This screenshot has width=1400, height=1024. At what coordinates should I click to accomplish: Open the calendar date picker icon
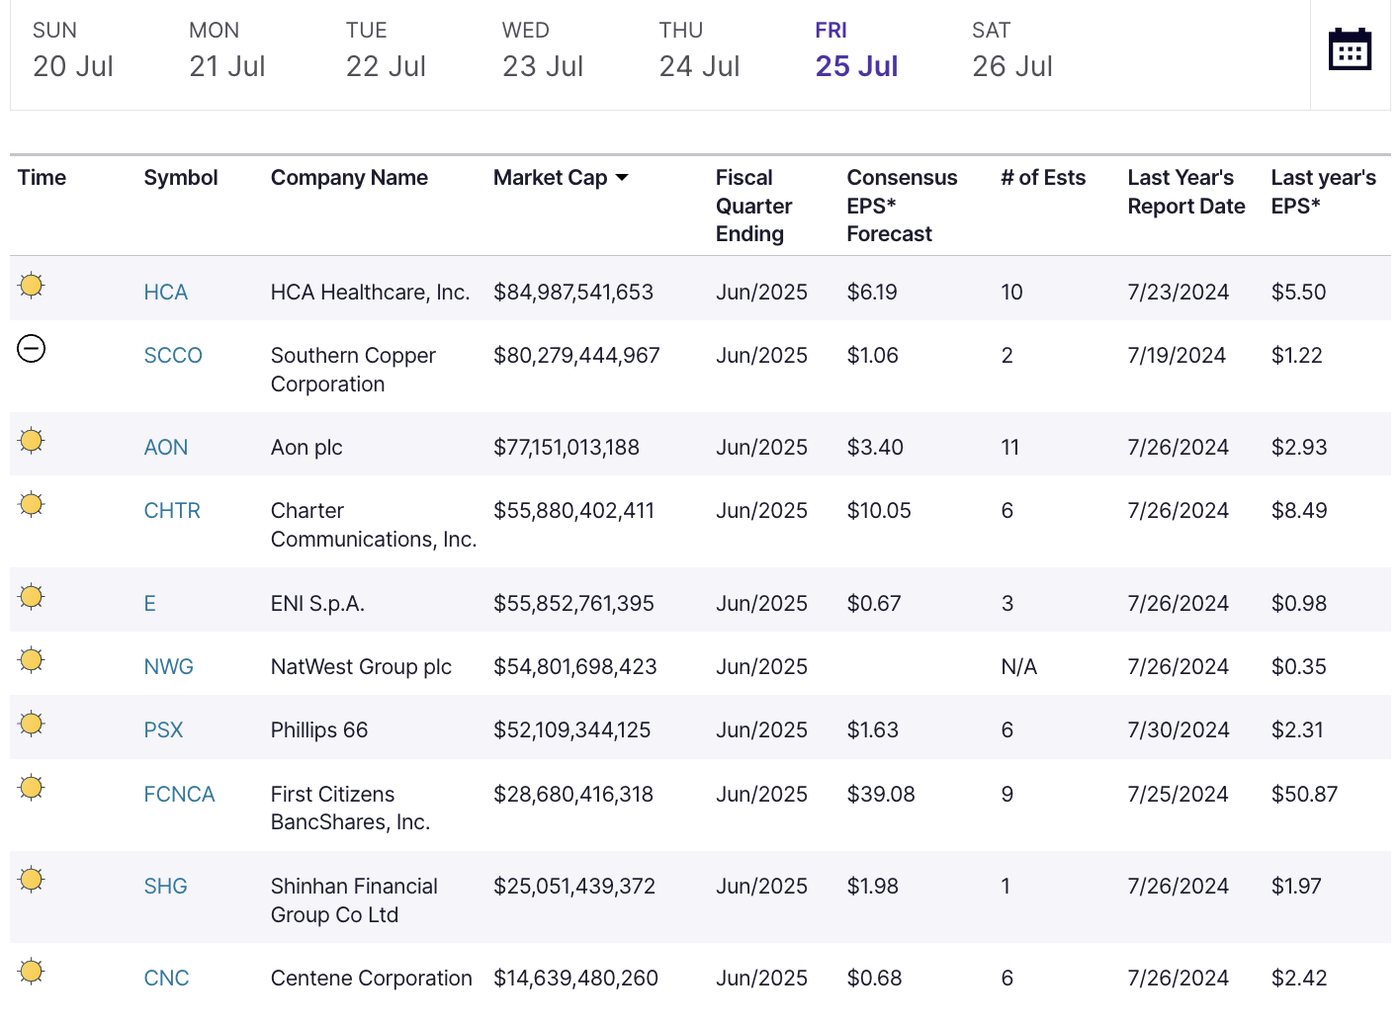coord(1349,49)
